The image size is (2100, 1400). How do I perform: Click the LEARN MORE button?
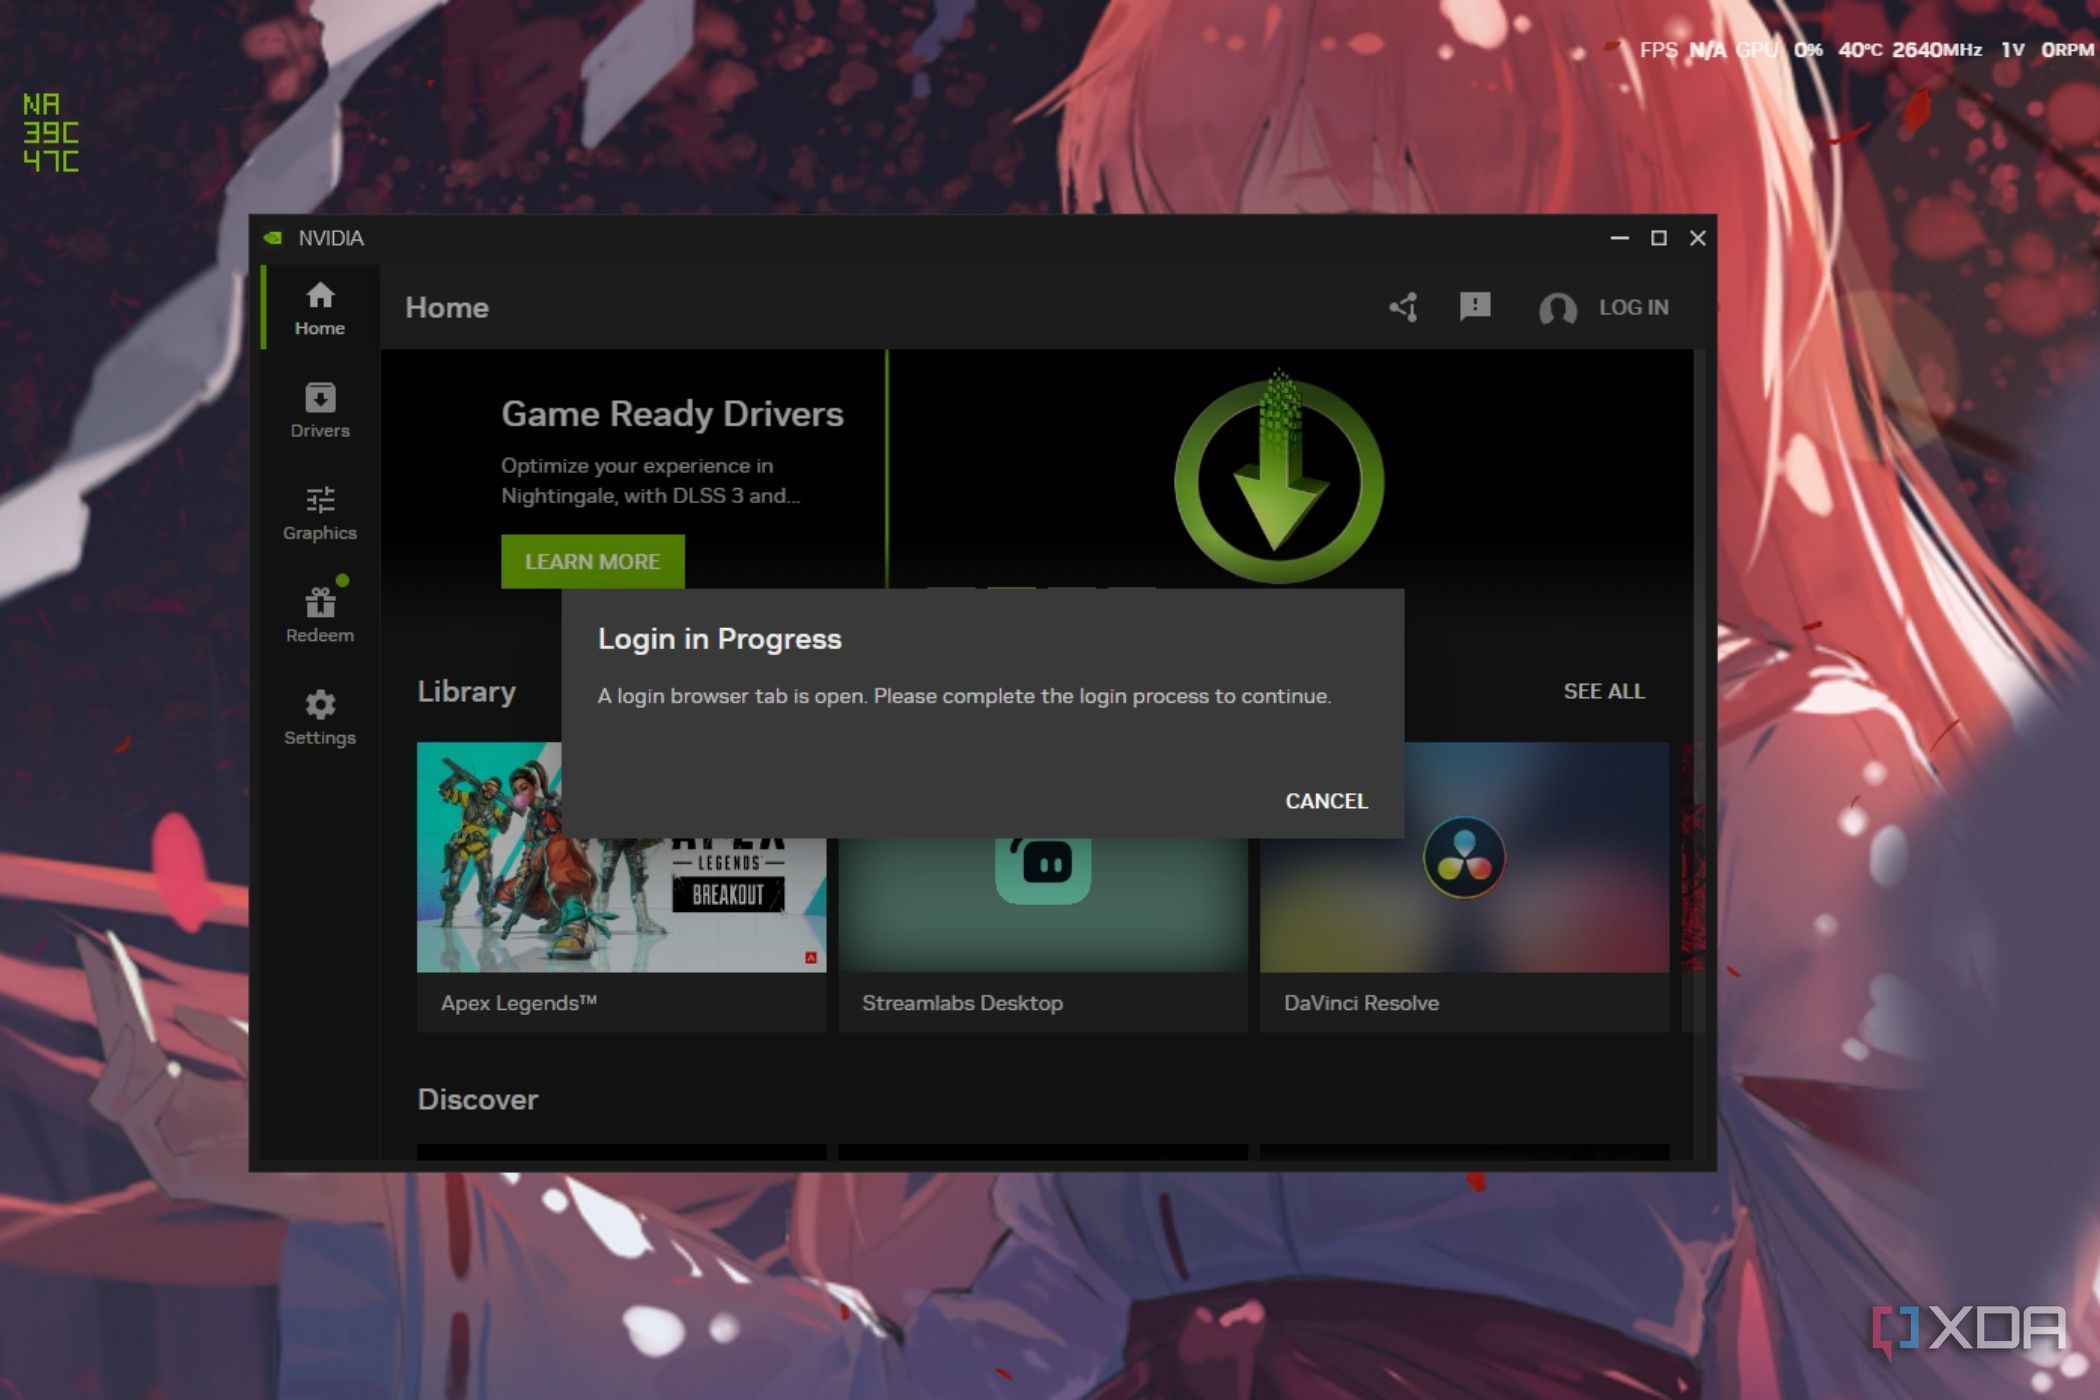coord(592,561)
